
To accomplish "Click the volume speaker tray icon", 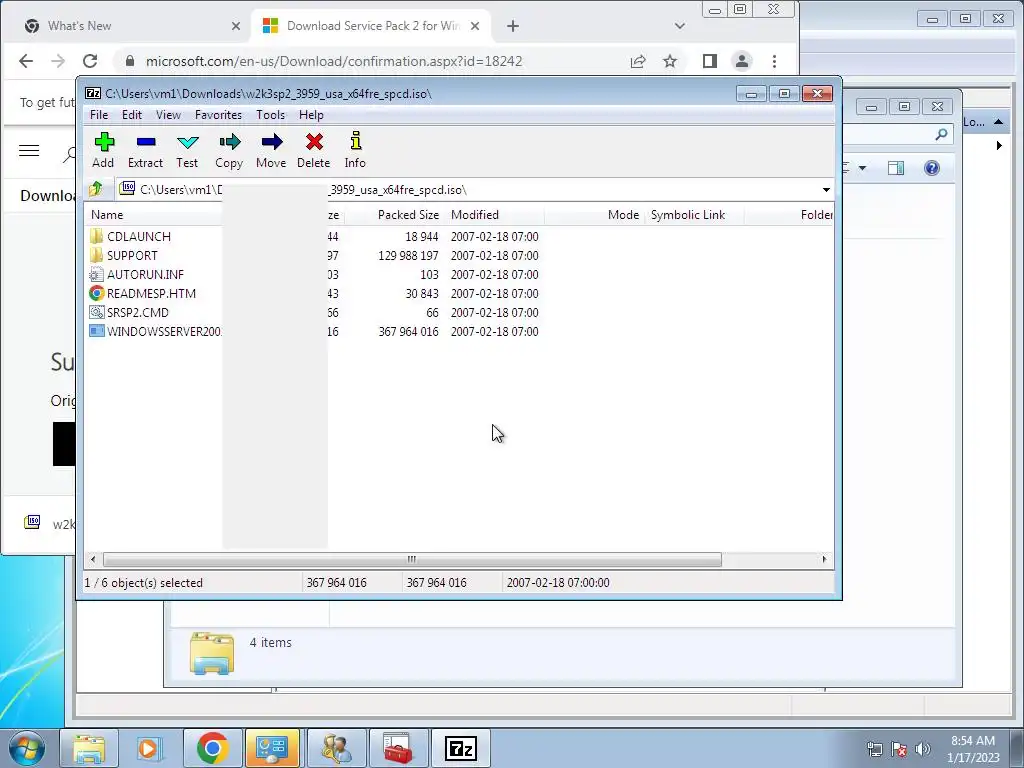I will (923, 749).
